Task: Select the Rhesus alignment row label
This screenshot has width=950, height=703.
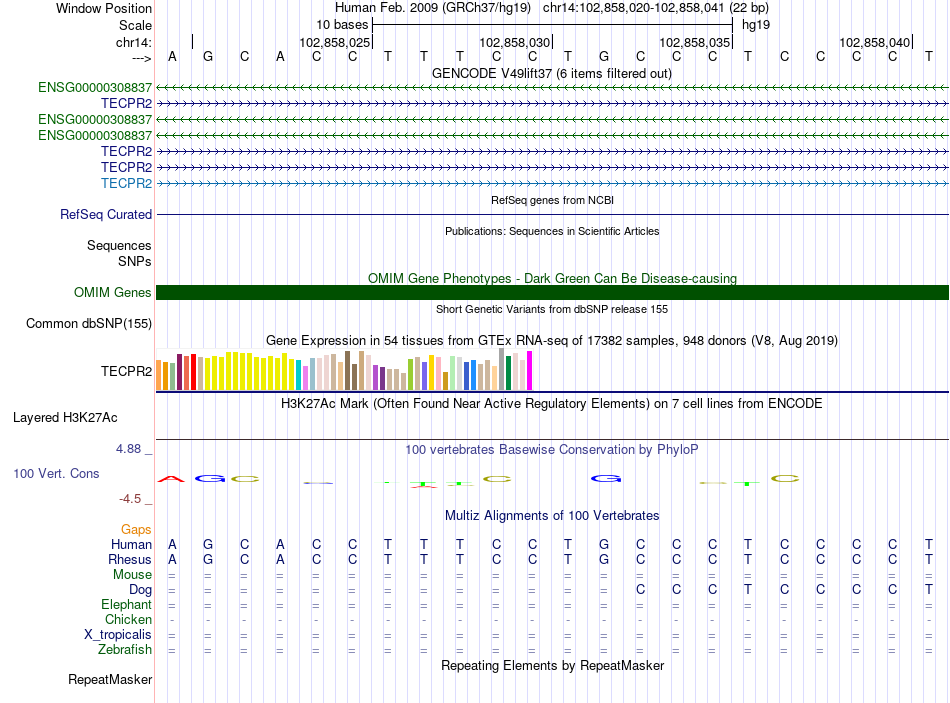Action: click(130, 559)
